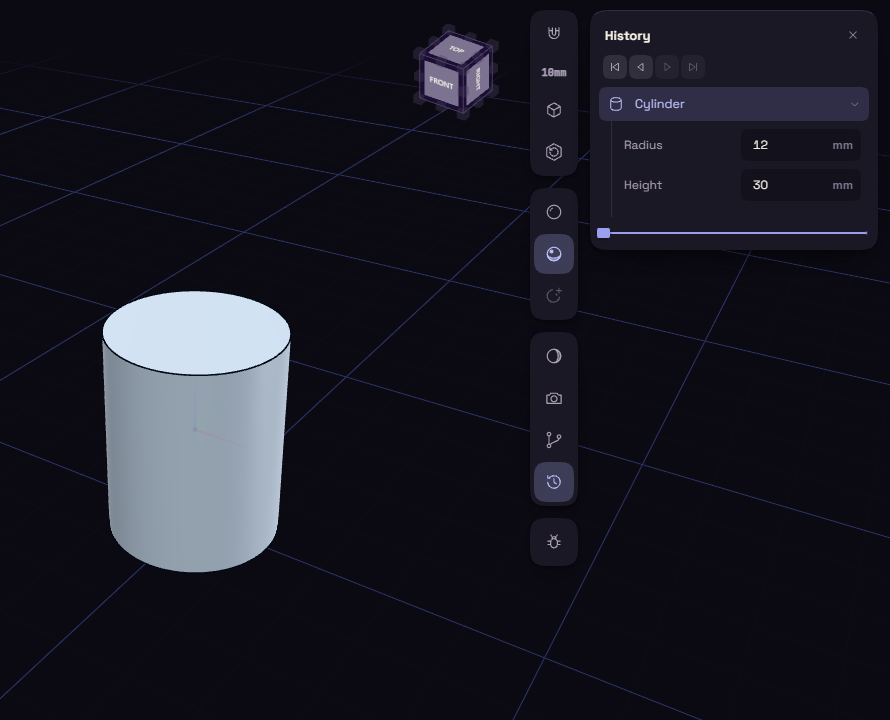Click the history timeline slider handle
Screen dimensions: 890x720
tap(603, 233)
